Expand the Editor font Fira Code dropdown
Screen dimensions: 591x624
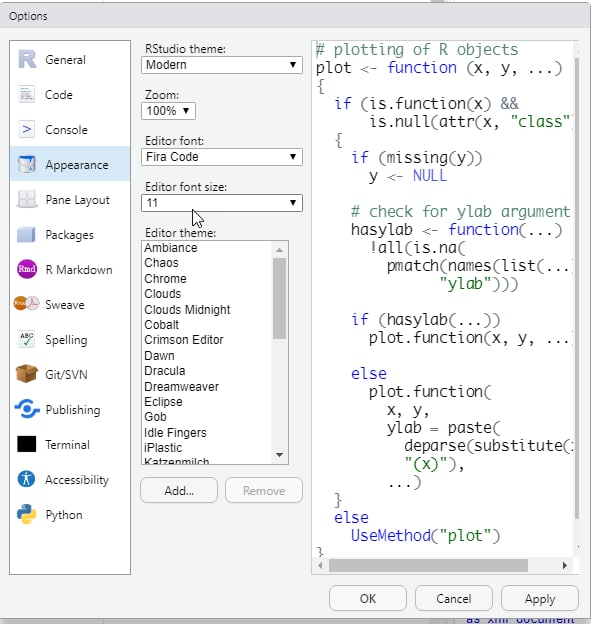tap(222, 157)
